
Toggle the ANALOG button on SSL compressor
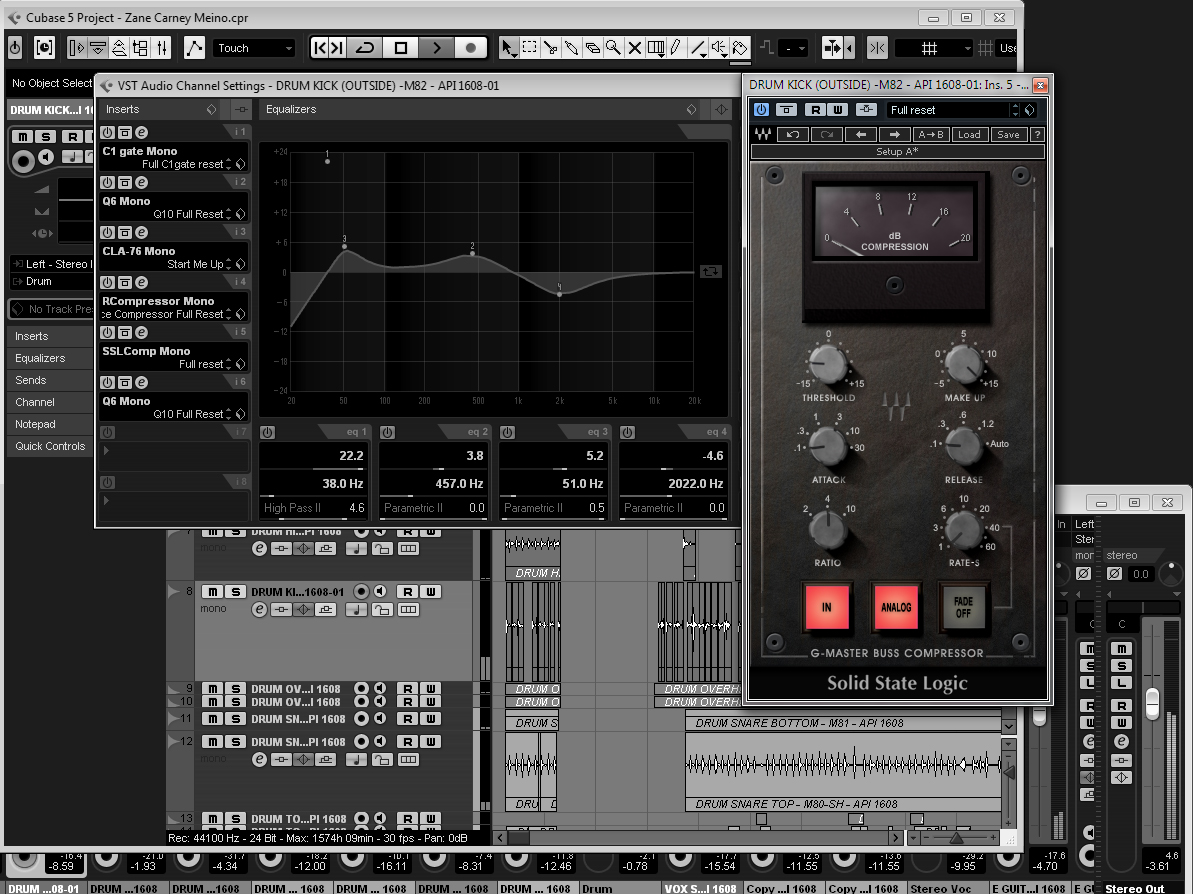[896, 607]
